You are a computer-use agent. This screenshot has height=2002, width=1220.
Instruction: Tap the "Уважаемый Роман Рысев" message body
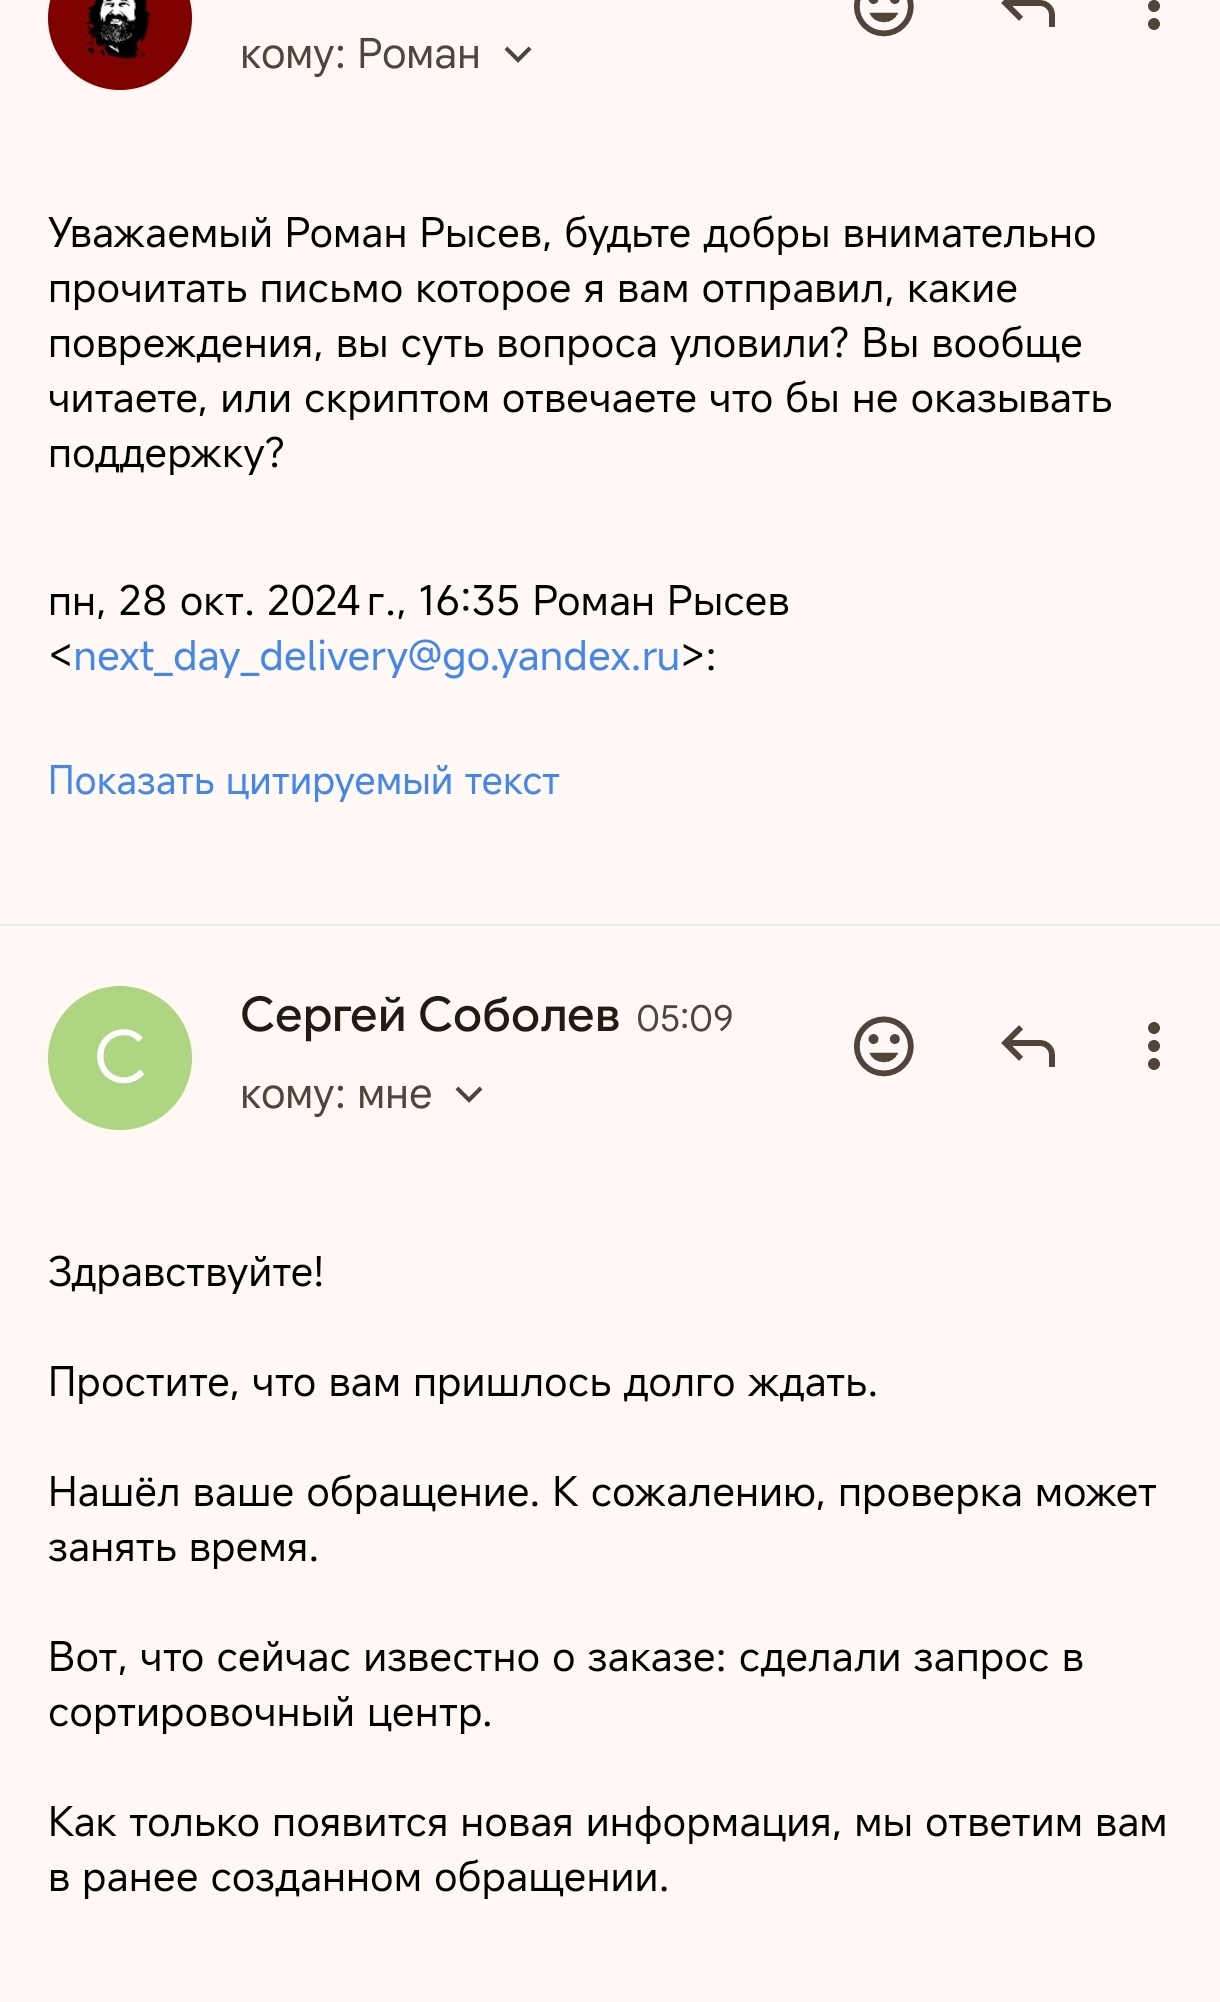pos(580,343)
